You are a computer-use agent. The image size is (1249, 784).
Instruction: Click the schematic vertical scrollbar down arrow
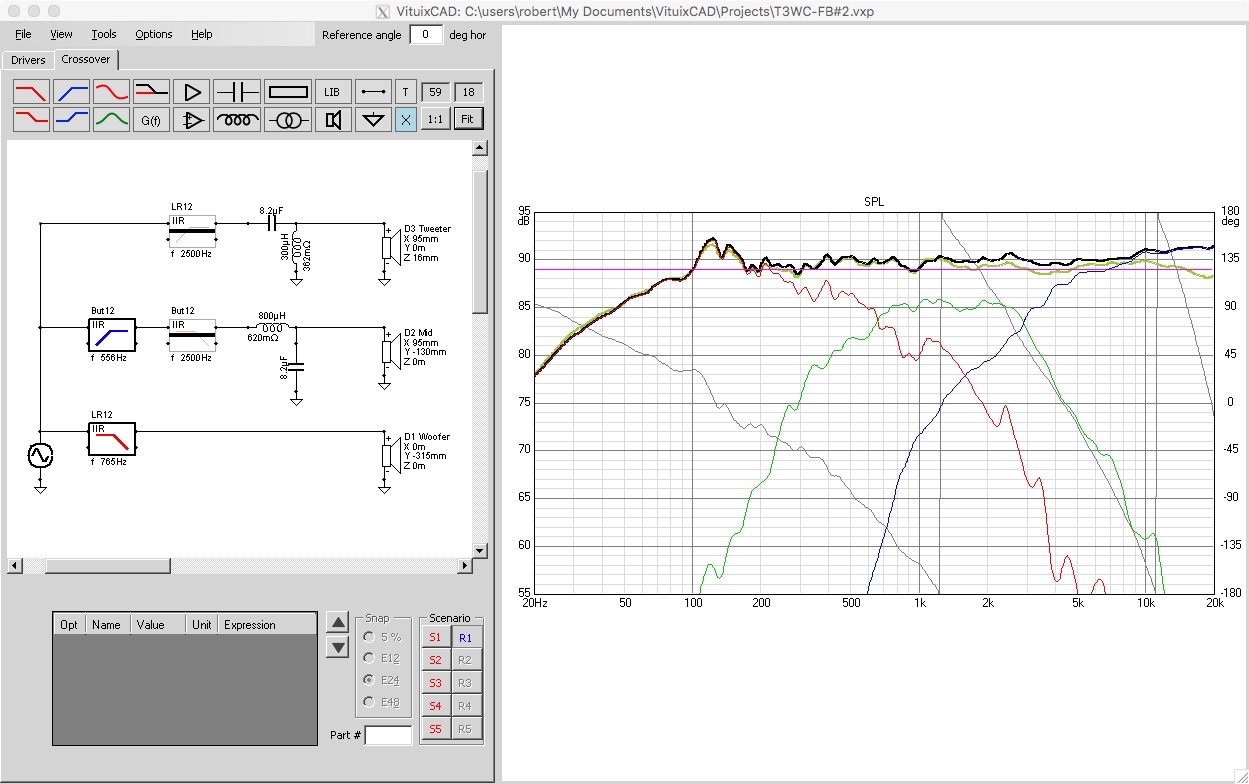480,550
